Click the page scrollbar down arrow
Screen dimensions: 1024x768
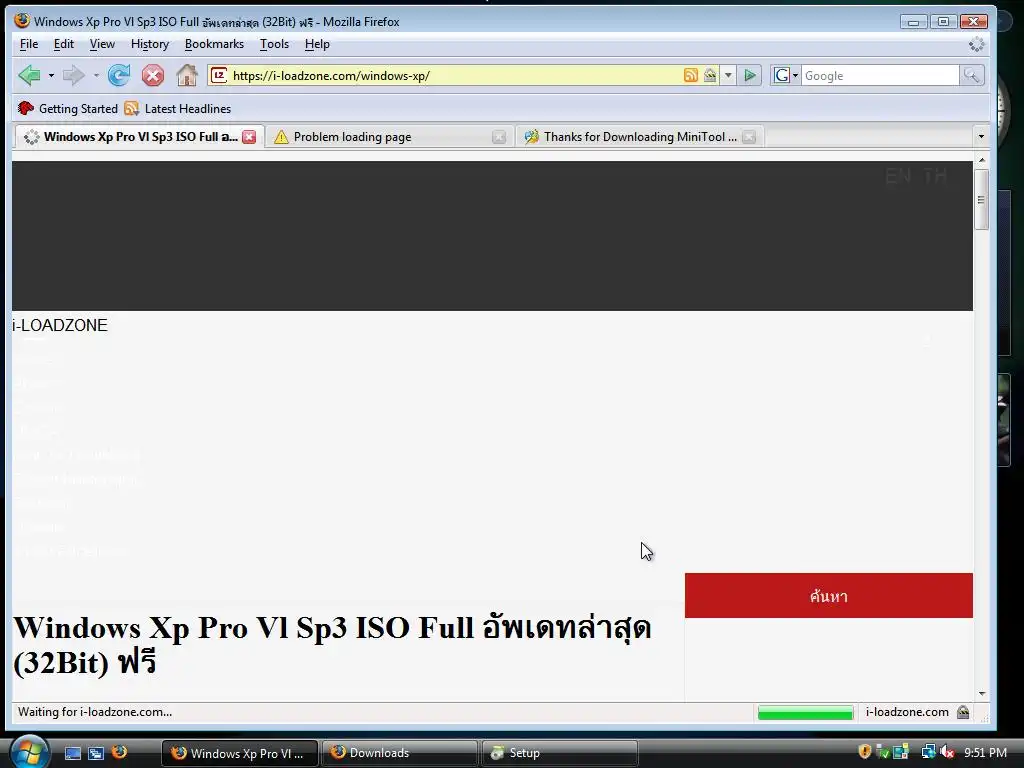[x=982, y=694]
